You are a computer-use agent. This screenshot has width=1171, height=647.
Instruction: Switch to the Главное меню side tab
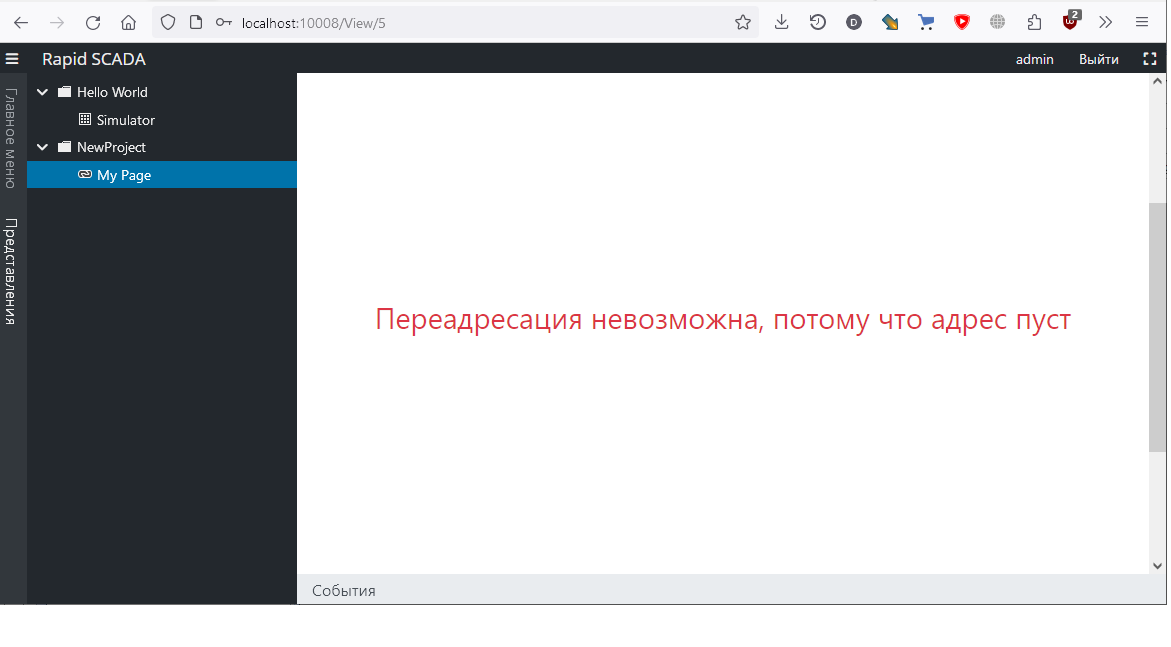(10, 138)
